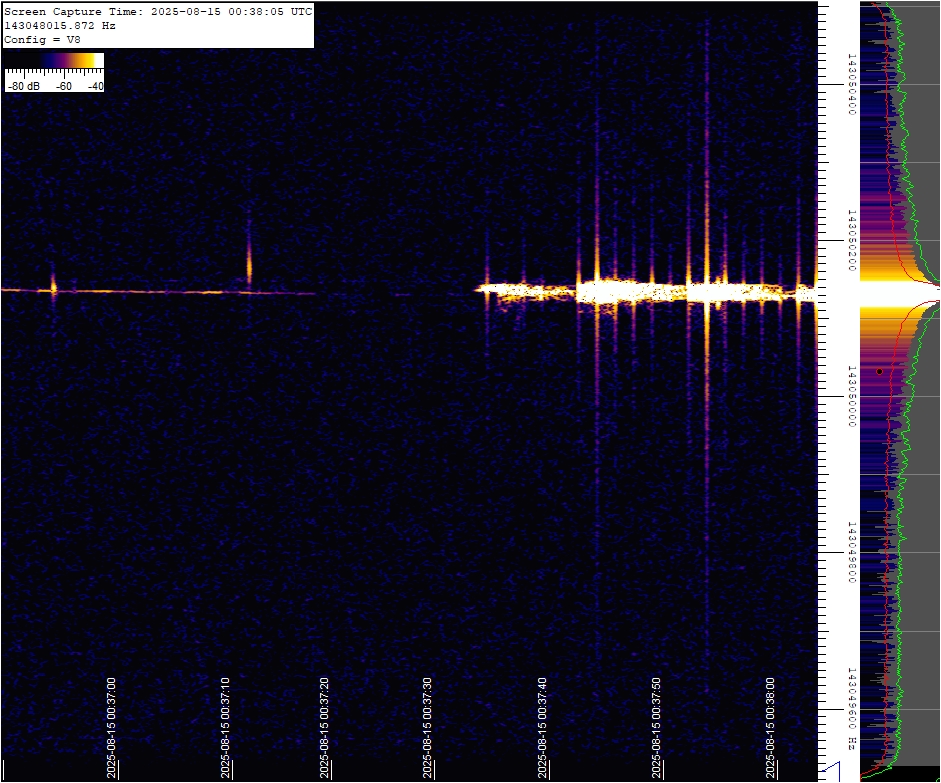This screenshot has width=941, height=783.
Task: Click the '143048015.872 Hz' frequency readout
Action: [x=60, y=25]
